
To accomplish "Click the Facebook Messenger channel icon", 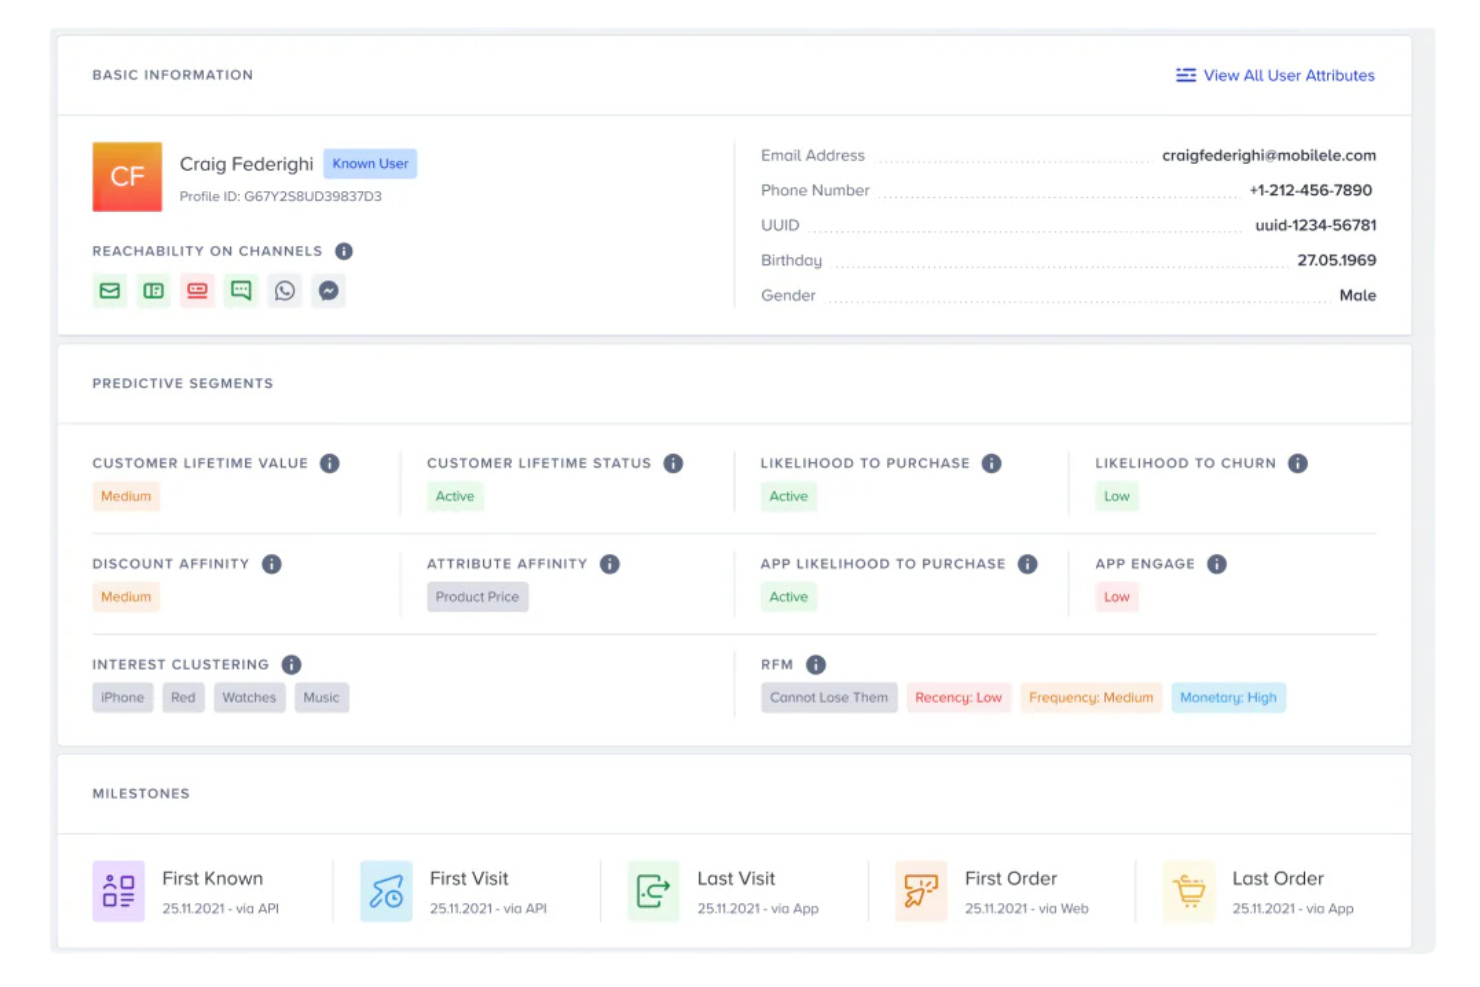I will 328,290.
